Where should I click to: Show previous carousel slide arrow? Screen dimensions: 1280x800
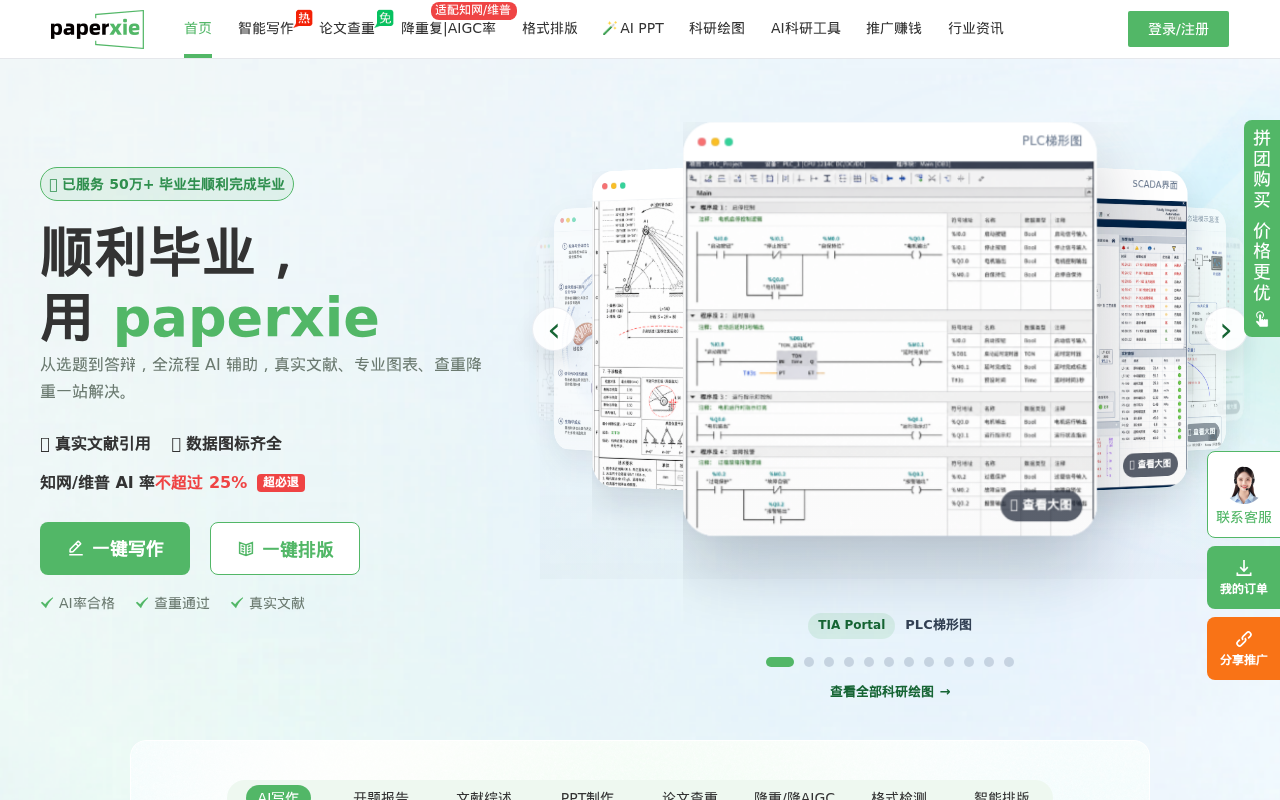pos(554,329)
